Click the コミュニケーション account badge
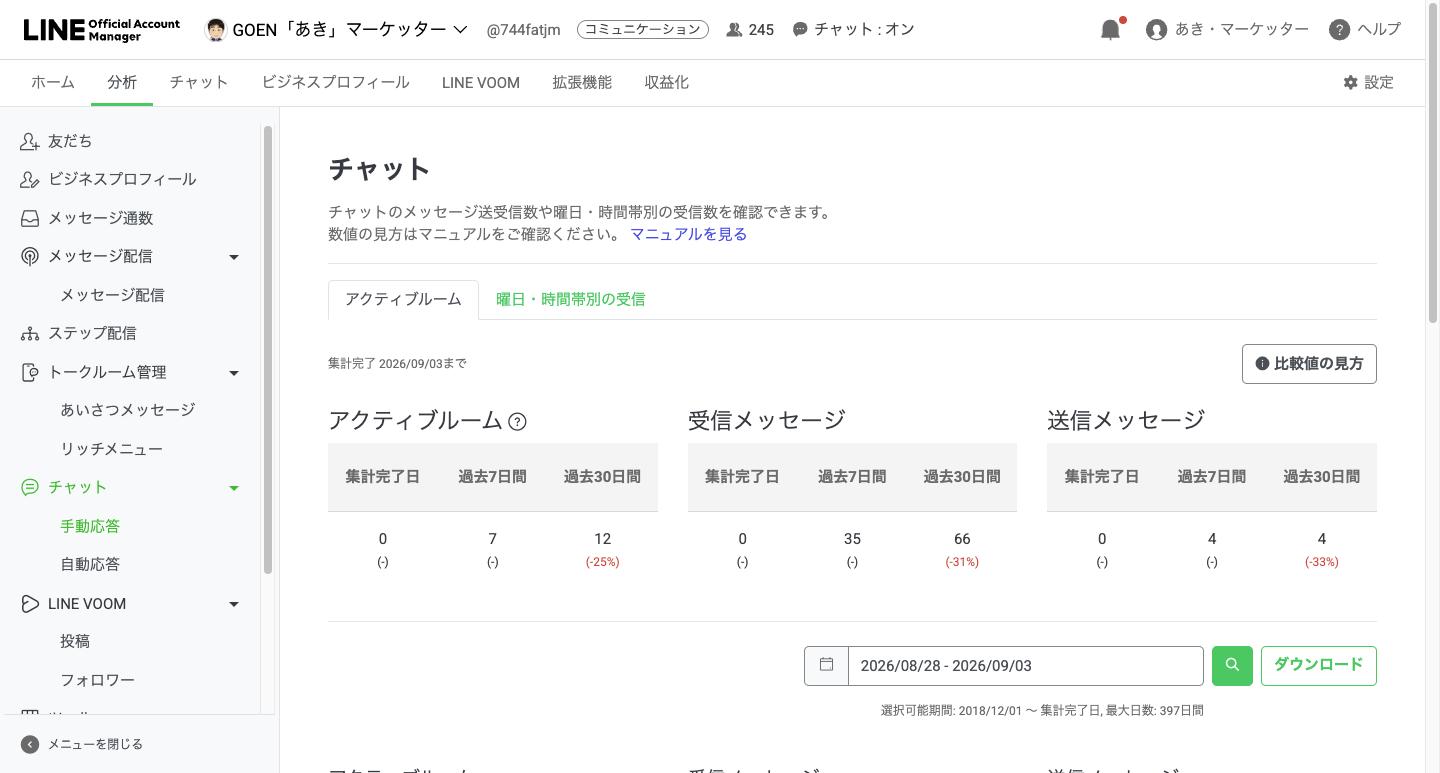Image resolution: width=1440 pixels, height=773 pixels. click(x=643, y=30)
